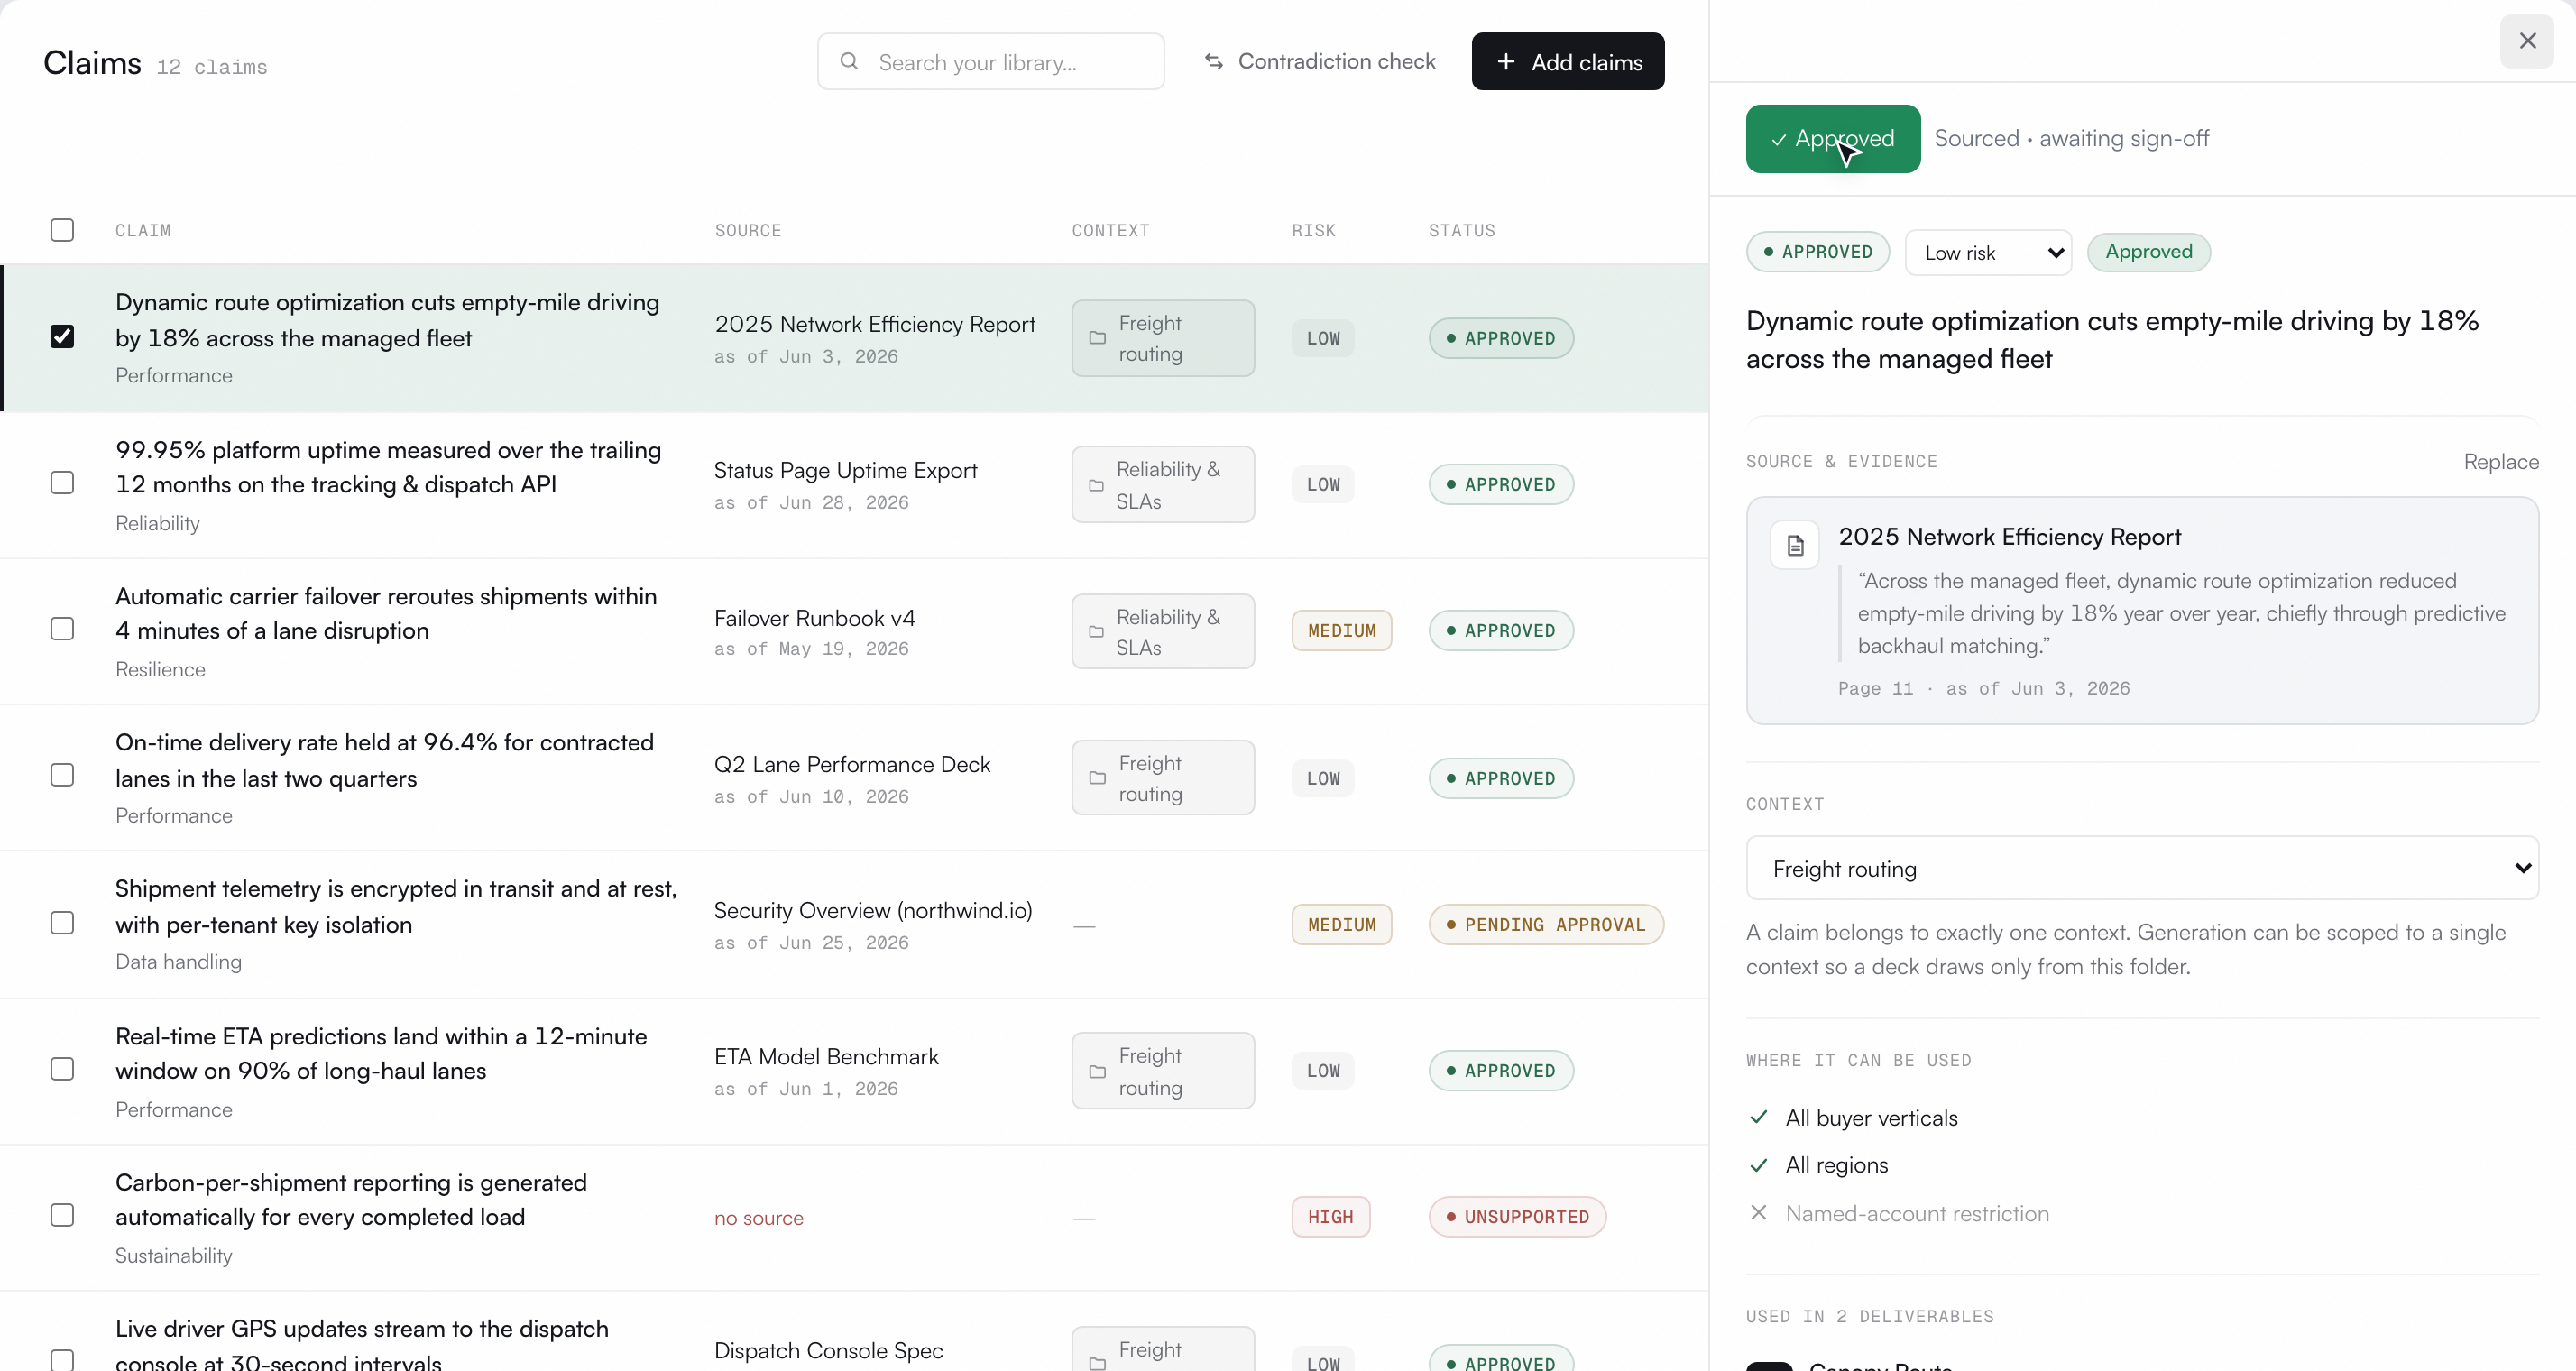Check the Live driver GPS updates claim checkbox
2576x1371 pixels.
62,1360
